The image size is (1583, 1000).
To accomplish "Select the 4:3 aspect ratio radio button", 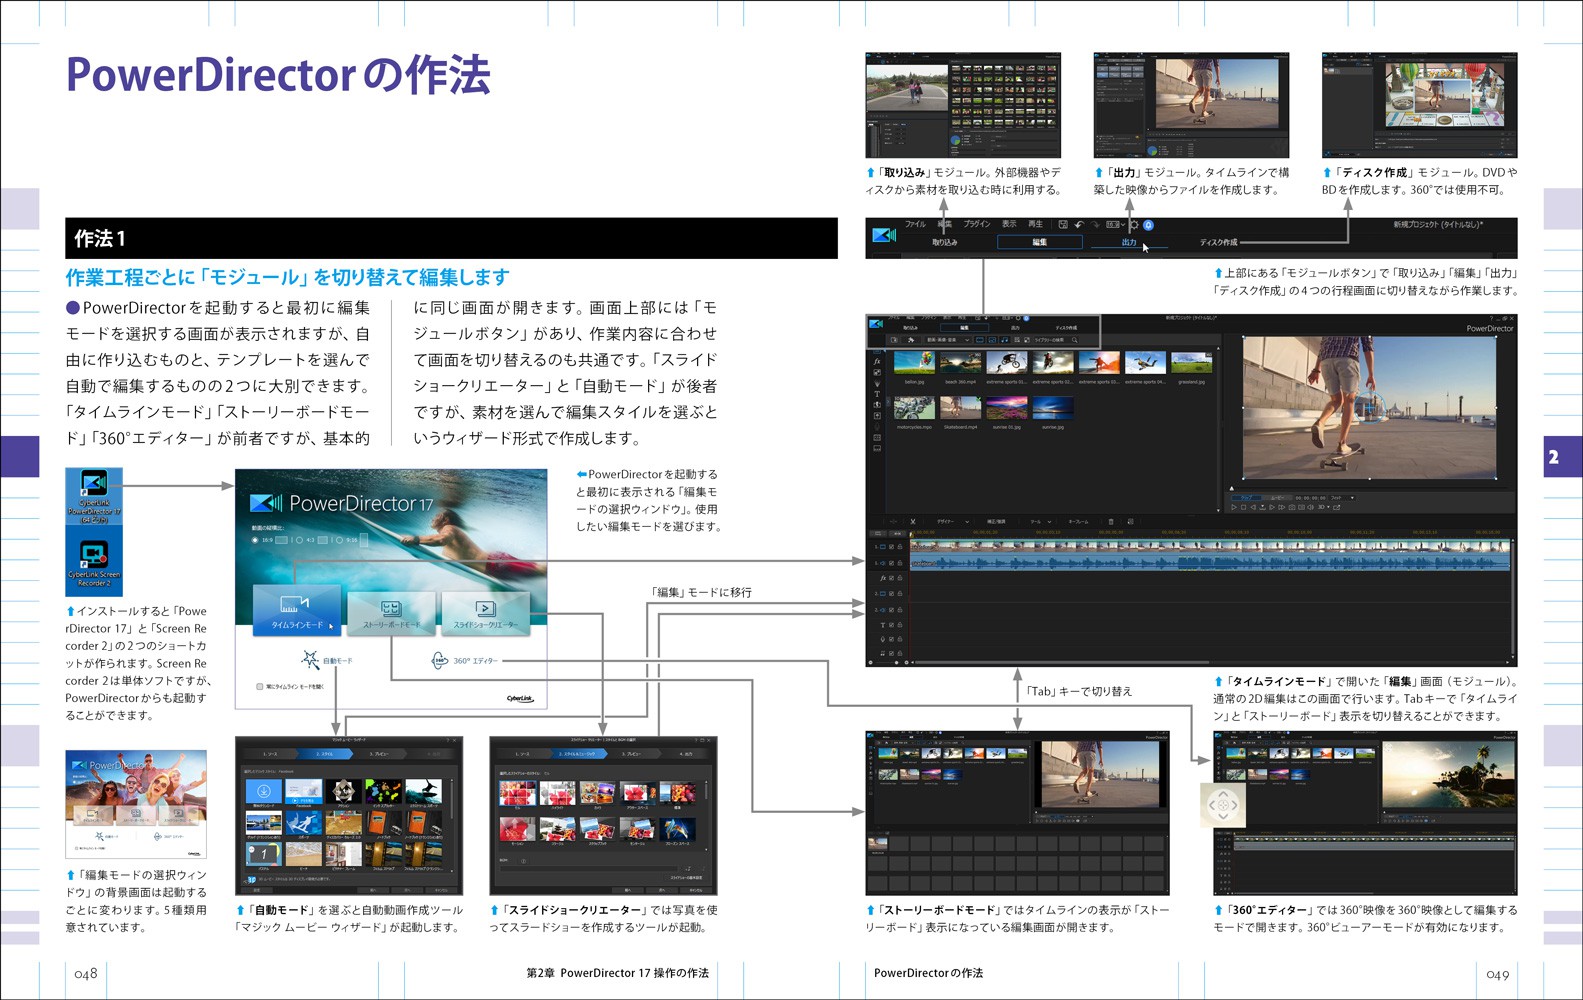I will coord(298,540).
